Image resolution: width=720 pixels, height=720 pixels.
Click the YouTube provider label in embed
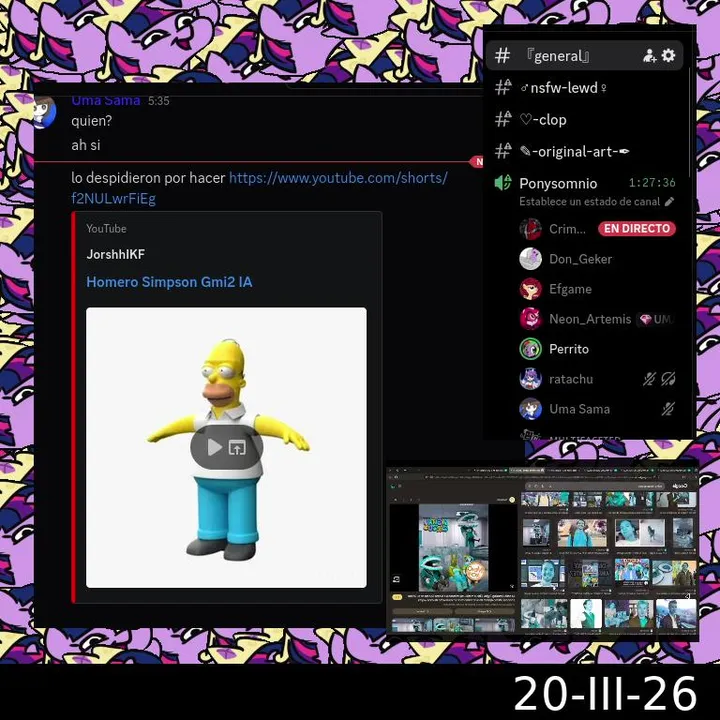tap(106, 228)
